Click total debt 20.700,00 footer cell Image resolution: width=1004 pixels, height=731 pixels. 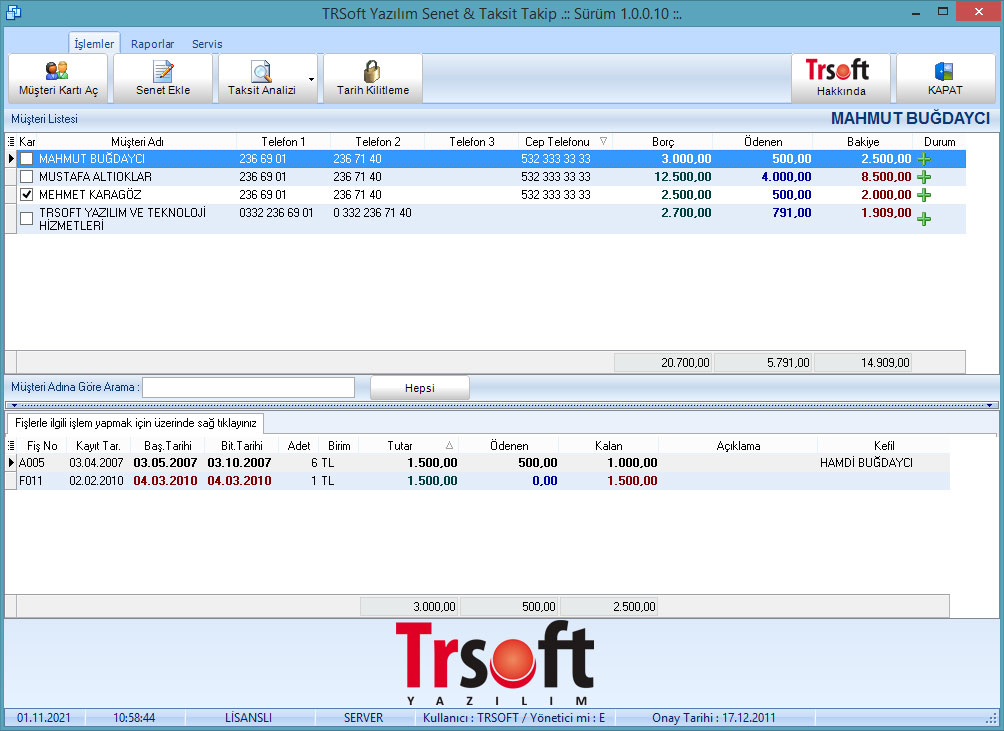pyautogui.click(x=663, y=362)
